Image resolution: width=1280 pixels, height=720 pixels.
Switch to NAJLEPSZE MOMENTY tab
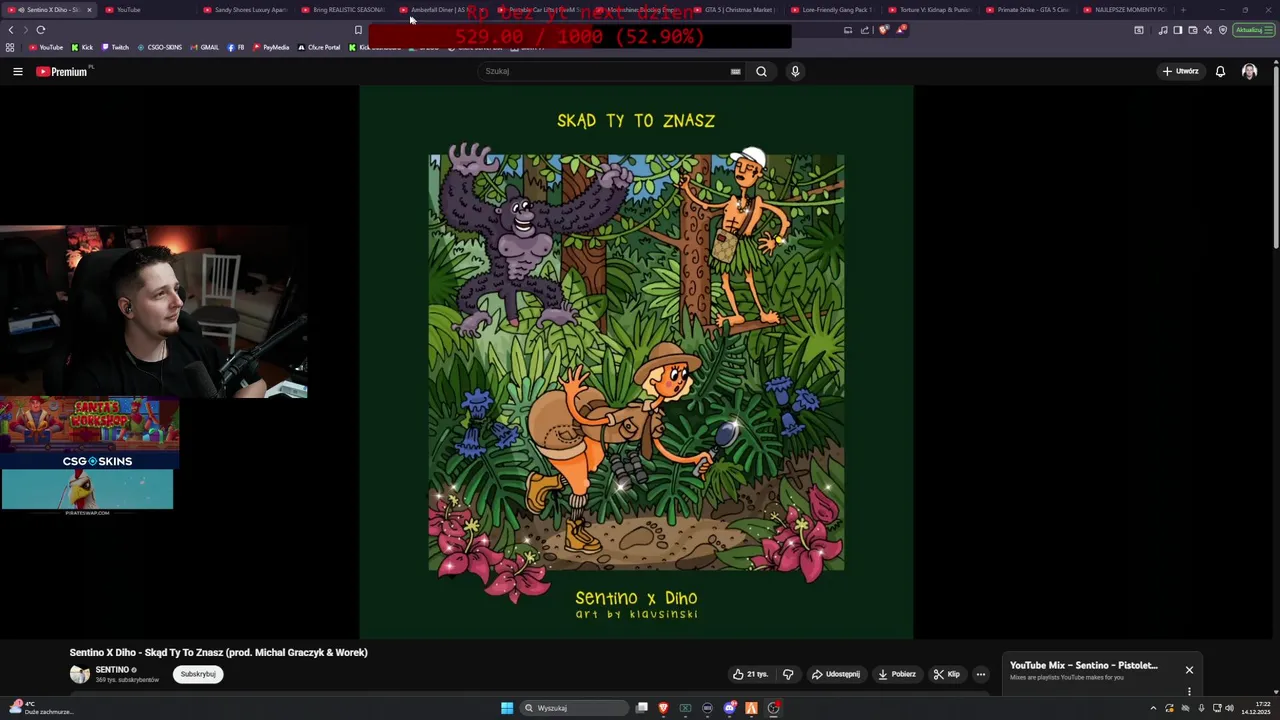pos(1127,10)
